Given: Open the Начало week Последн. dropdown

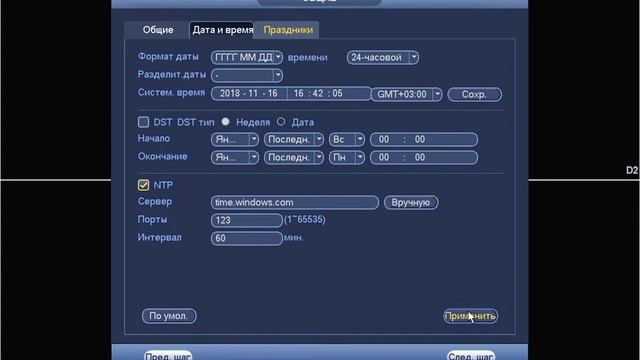Looking at the screenshot, I should (293, 140).
